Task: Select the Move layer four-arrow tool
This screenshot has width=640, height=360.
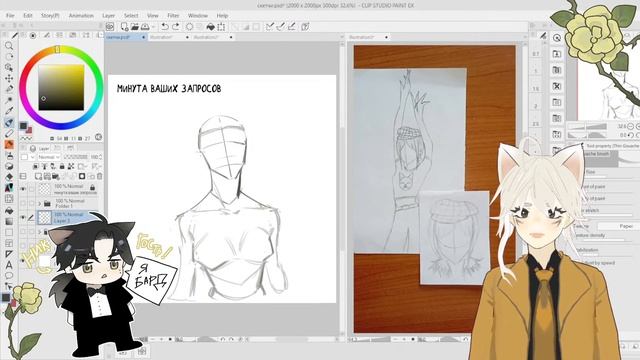Action: 9,78
